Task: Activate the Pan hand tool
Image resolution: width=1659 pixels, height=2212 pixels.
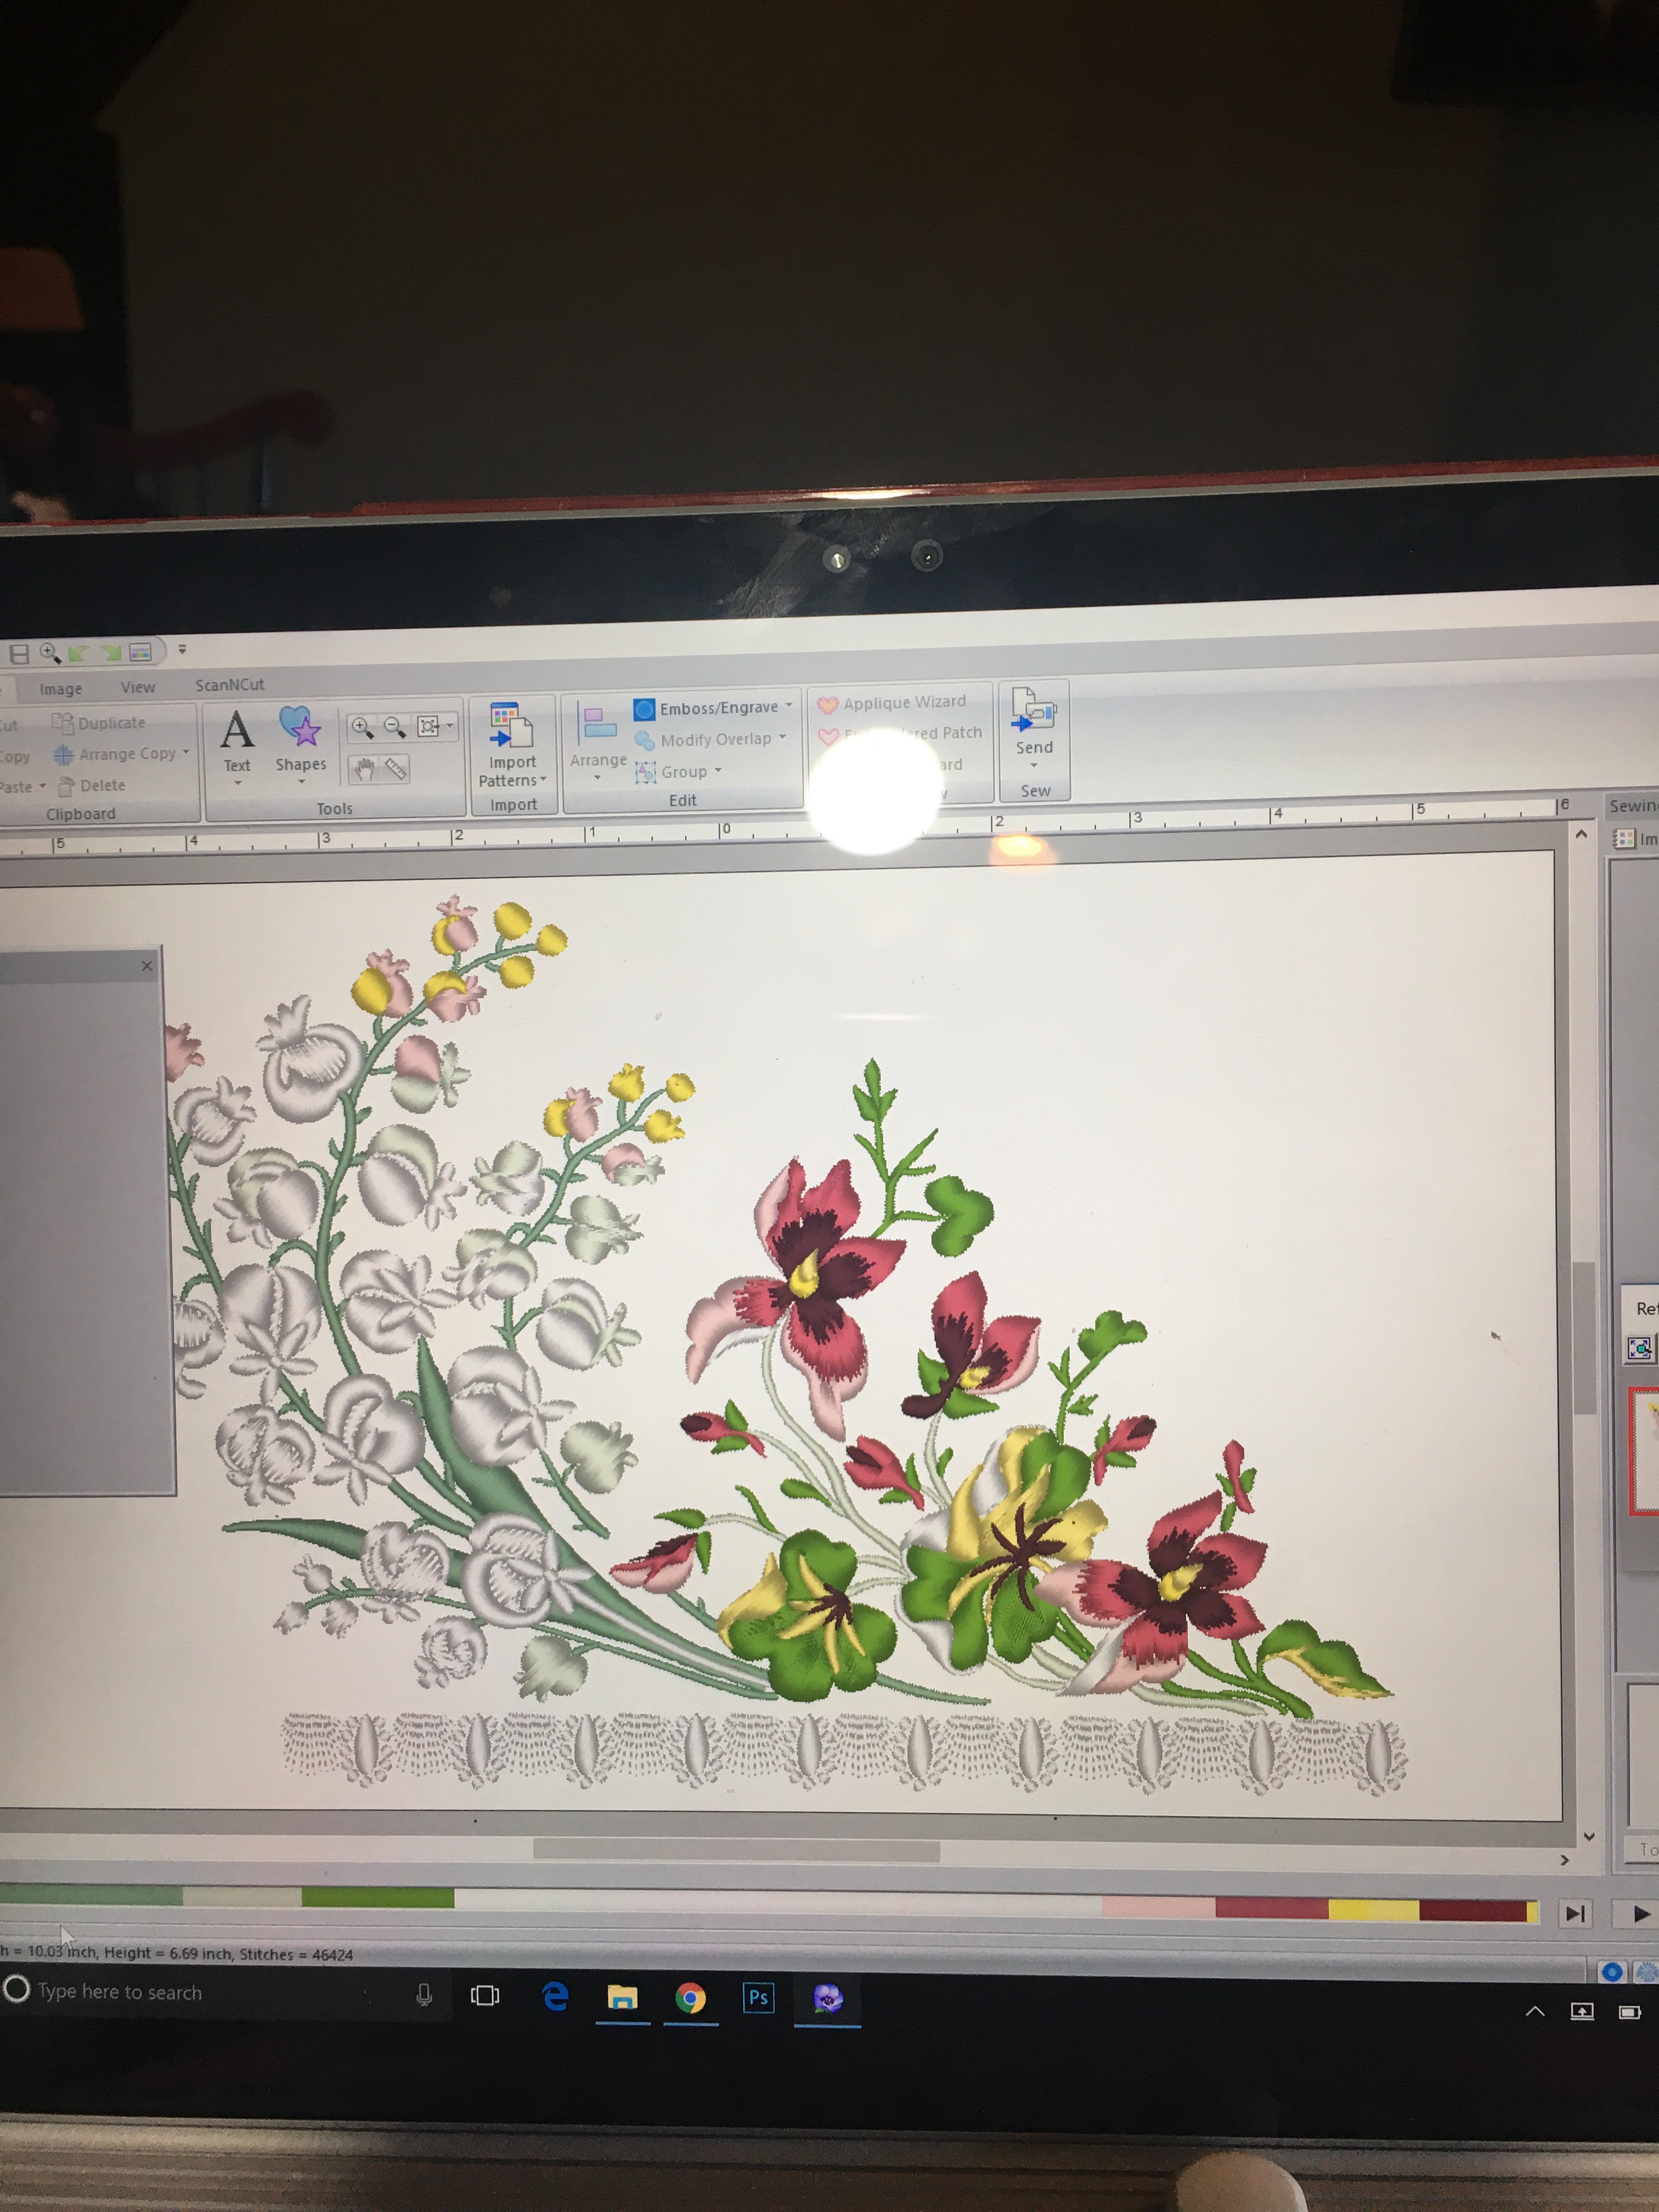Action: [x=364, y=769]
